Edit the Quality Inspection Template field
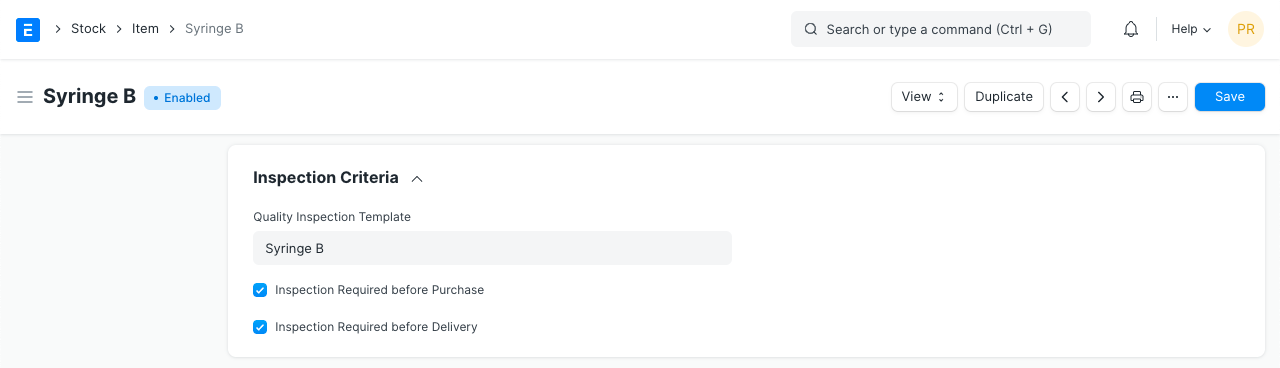This screenshot has height=368, width=1280. (x=492, y=248)
